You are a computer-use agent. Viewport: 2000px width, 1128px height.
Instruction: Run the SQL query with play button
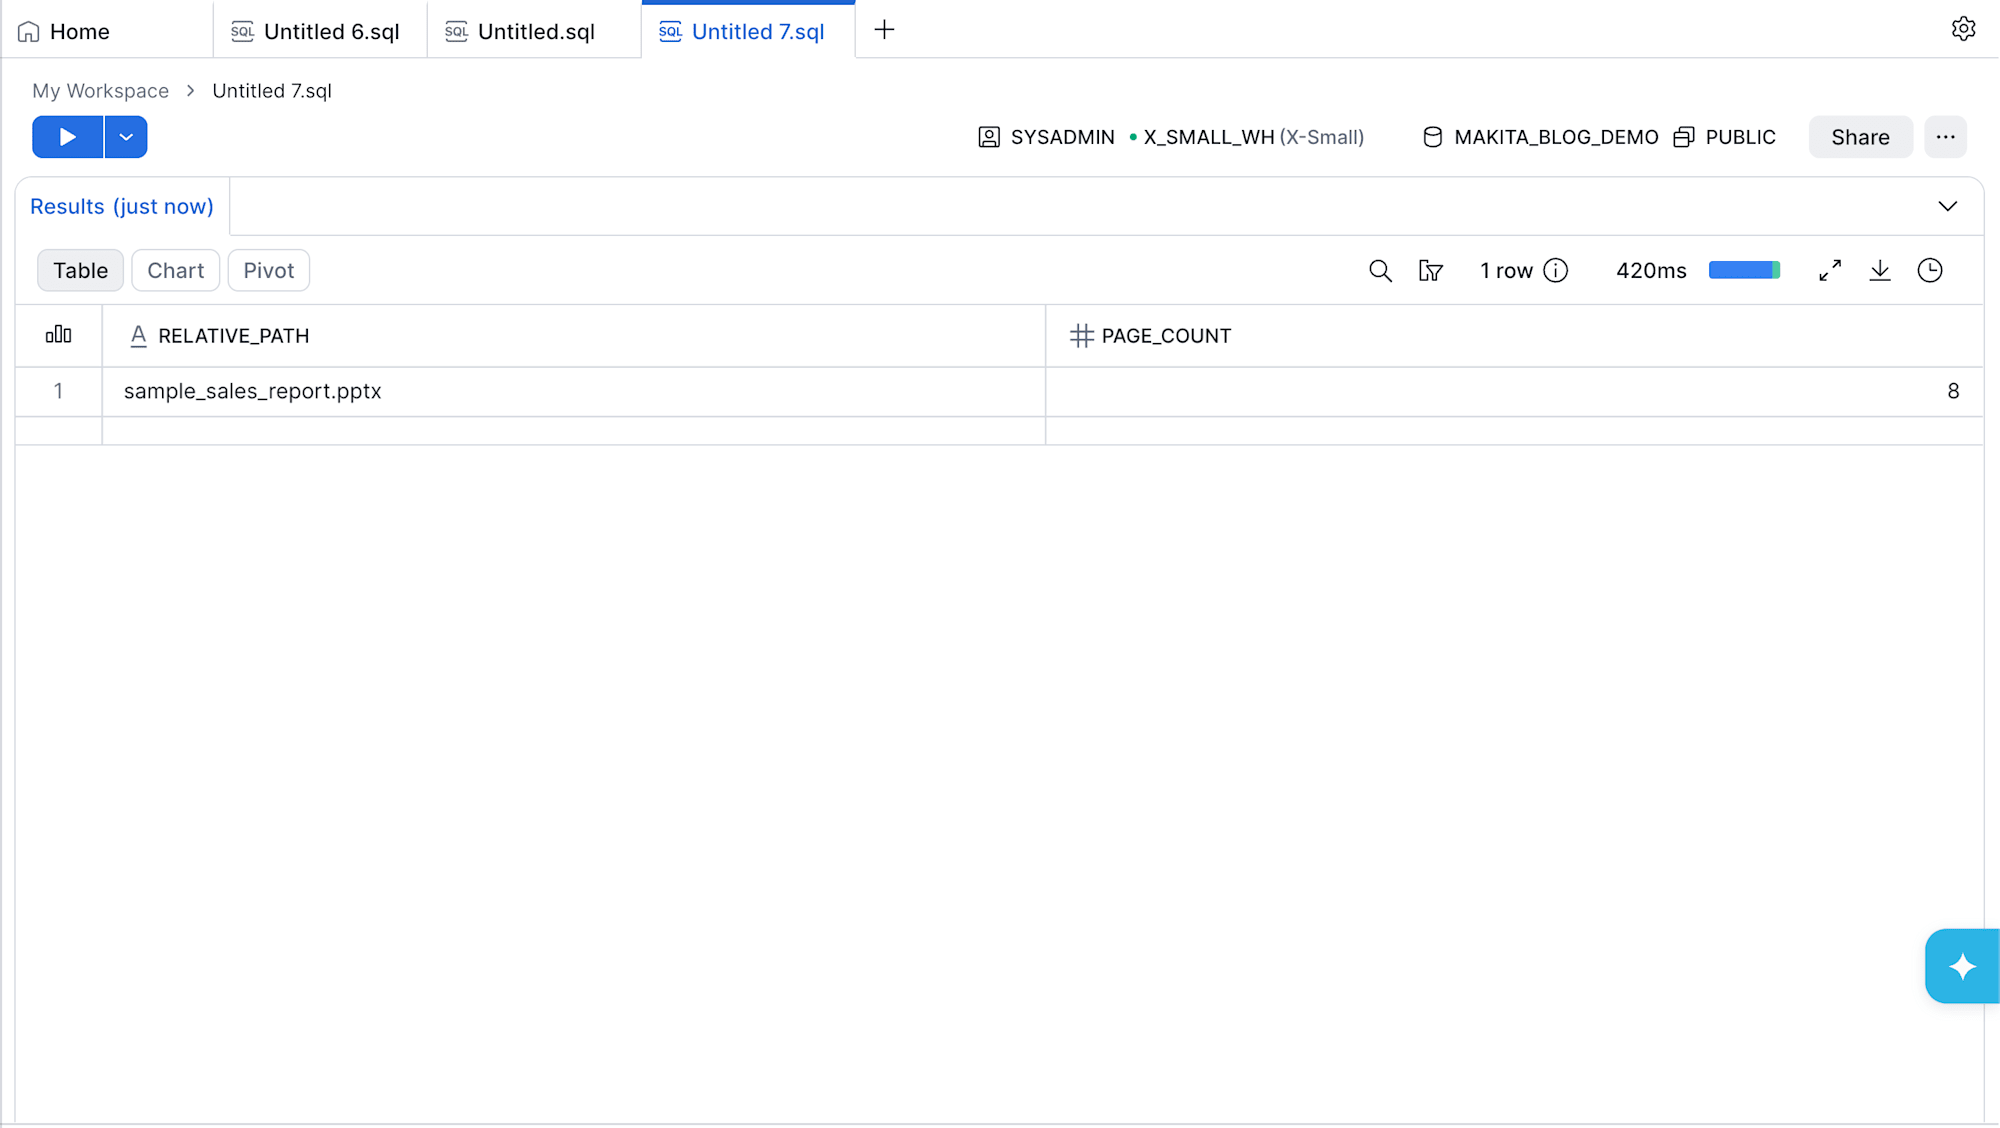pos(67,137)
